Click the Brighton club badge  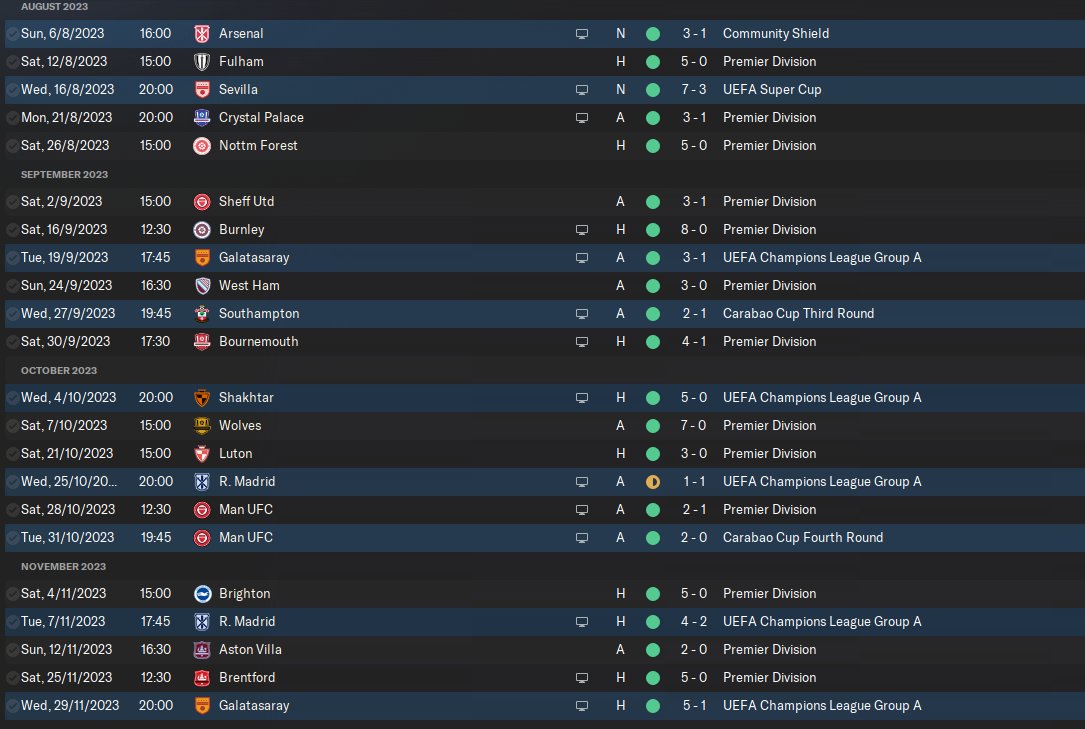[202, 593]
